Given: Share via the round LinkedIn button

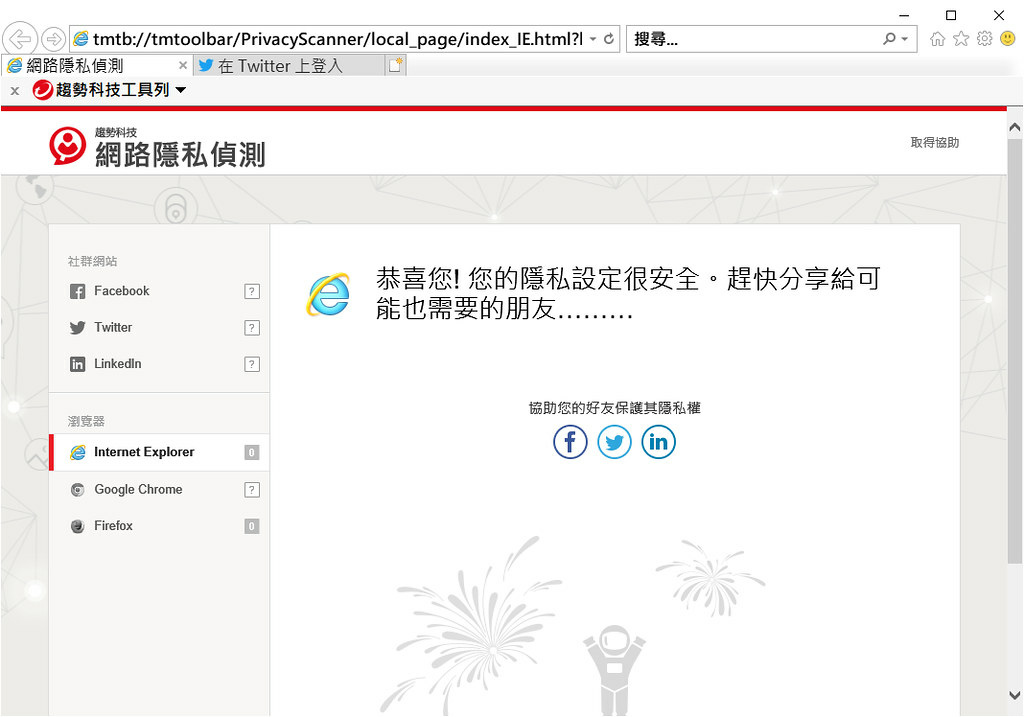Looking at the screenshot, I should point(658,442).
